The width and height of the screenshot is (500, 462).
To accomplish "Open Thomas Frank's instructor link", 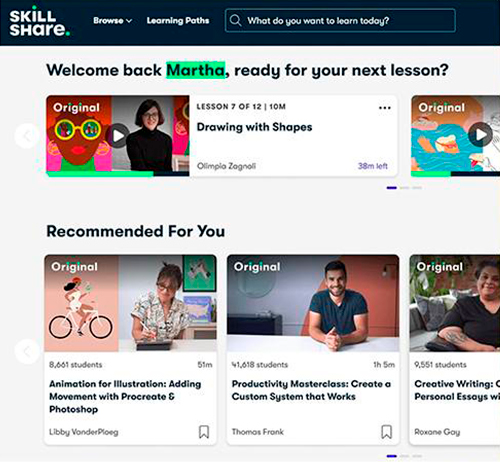I will click(258, 432).
